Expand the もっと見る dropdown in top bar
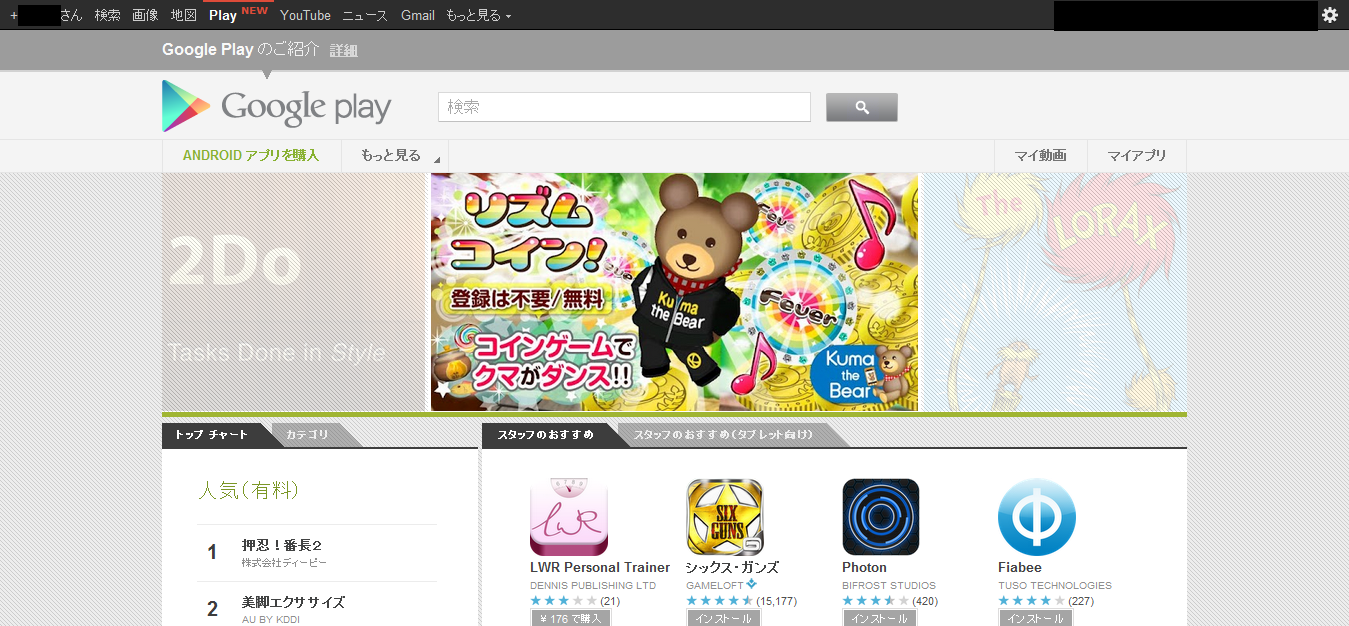The height and width of the screenshot is (626, 1349). pyautogui.click(x=478, y=16)
